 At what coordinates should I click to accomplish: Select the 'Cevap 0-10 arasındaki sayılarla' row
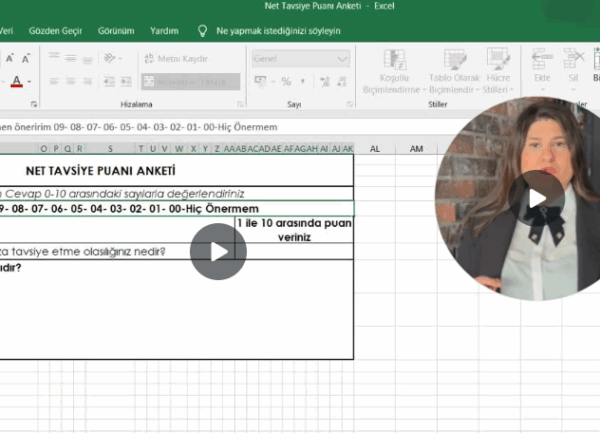pos(177,194)
